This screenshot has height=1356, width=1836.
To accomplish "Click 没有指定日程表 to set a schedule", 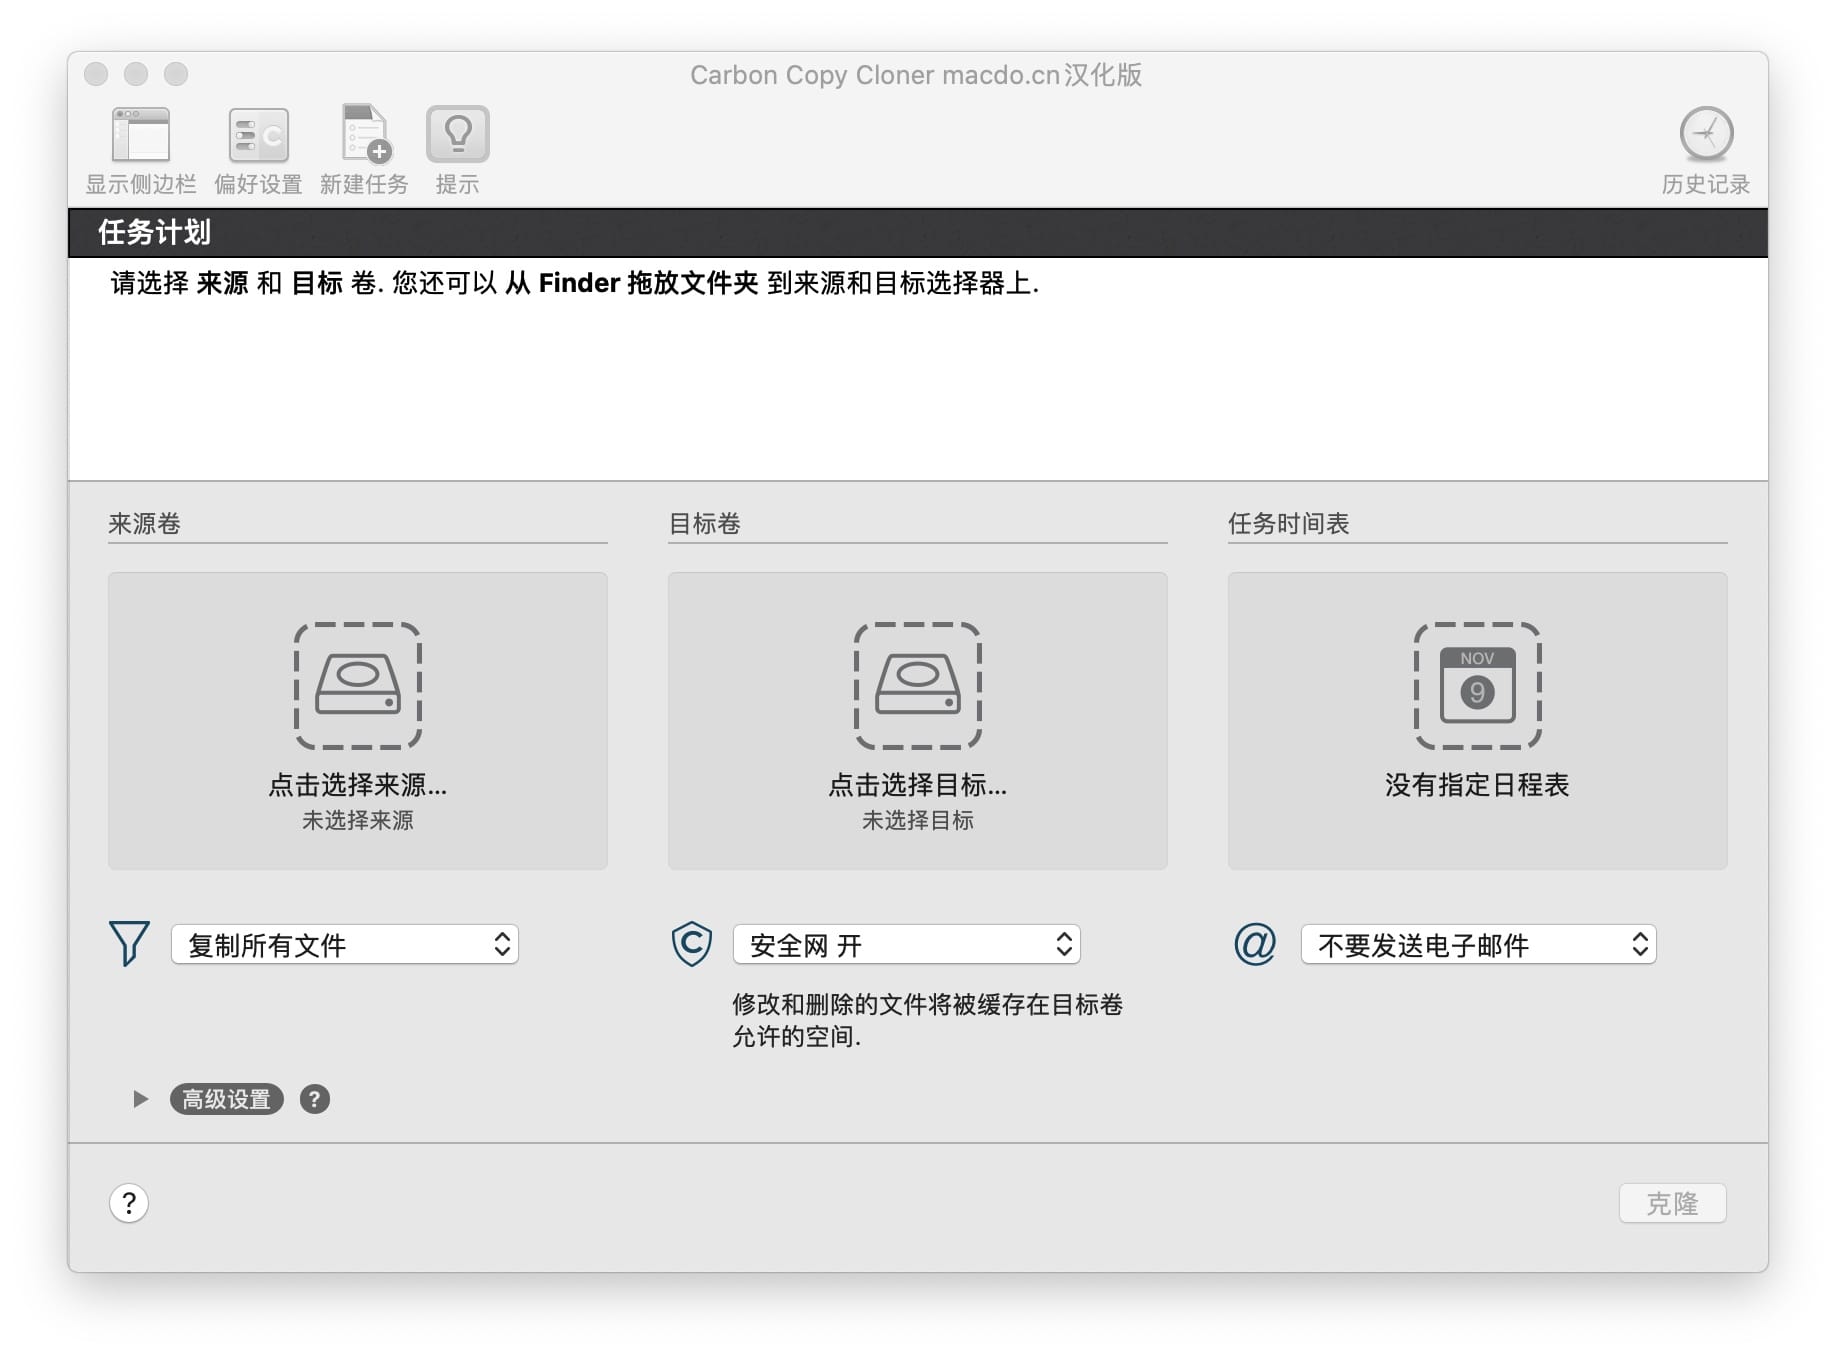I will 1477,786.
